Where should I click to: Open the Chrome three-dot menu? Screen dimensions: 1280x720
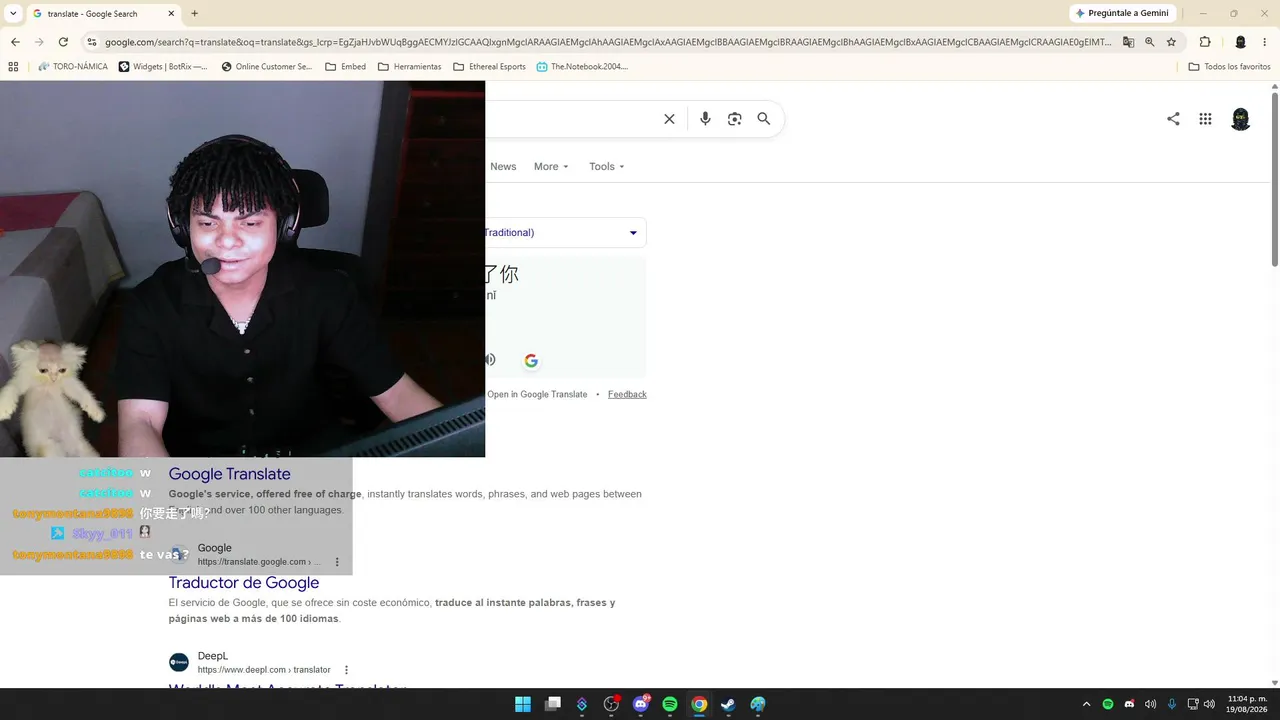pyautogui.click(x=1265, y=42)
